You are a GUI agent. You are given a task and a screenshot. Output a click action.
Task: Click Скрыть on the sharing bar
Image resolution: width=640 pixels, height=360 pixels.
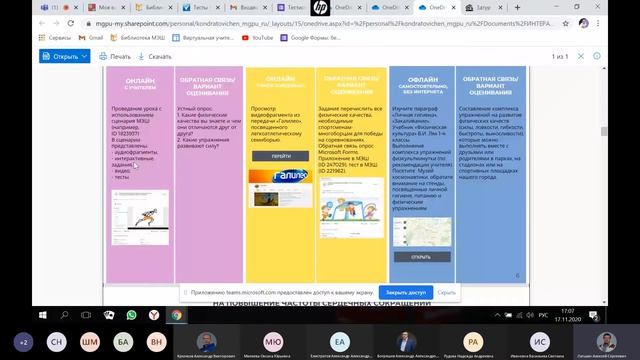(446, 292)
